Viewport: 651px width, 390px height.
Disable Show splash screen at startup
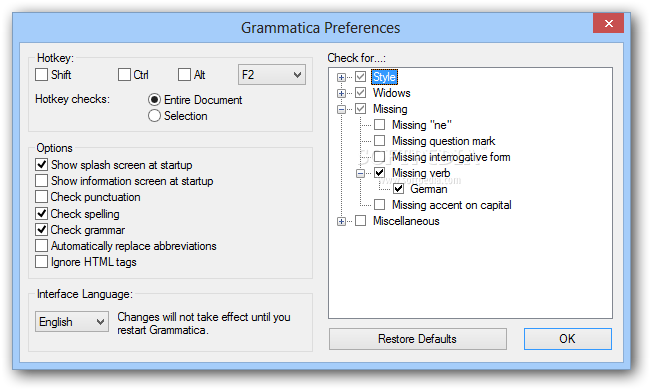coord(42,165)
